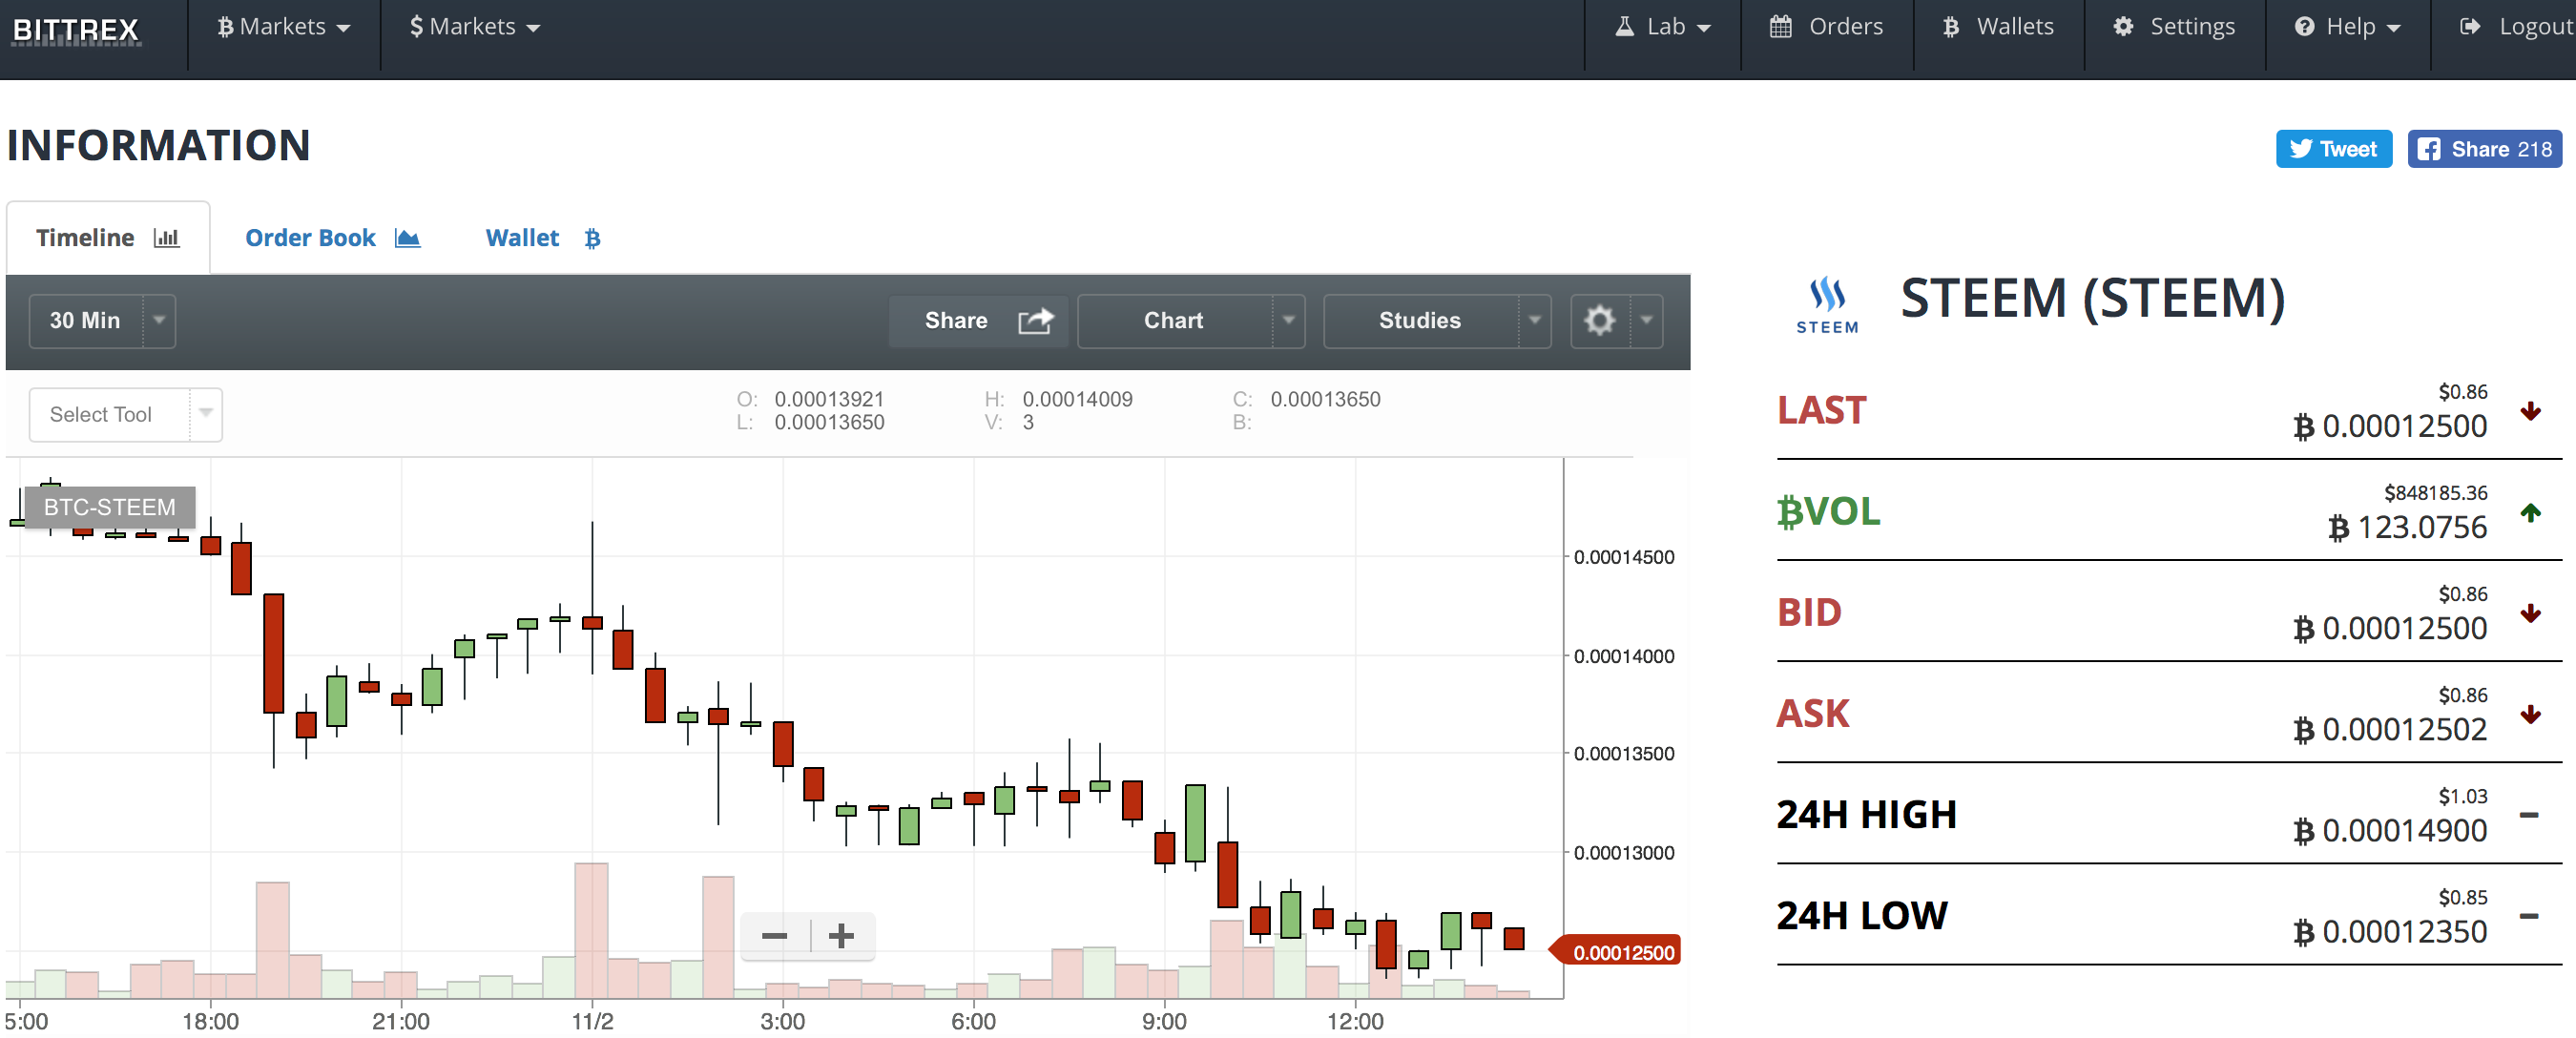Go to Orders page
Image resolution: width=2576 pixels, height=1038 pixels.
click(x=1826, y=27)
